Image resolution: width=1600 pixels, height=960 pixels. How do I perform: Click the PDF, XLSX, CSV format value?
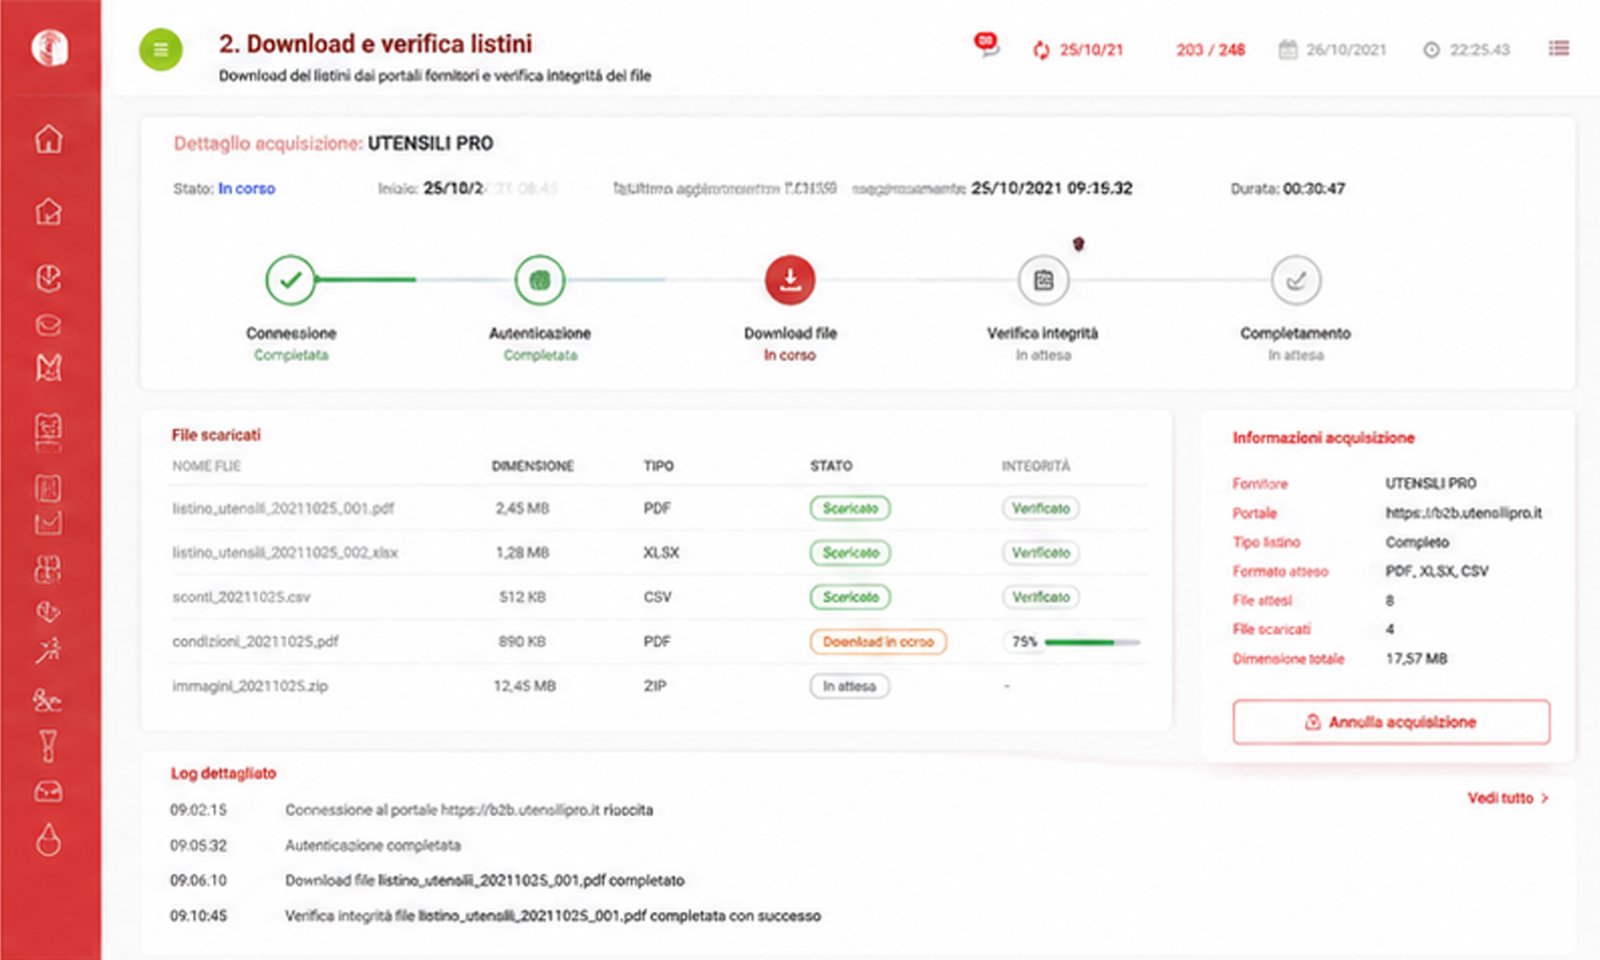1437,572
